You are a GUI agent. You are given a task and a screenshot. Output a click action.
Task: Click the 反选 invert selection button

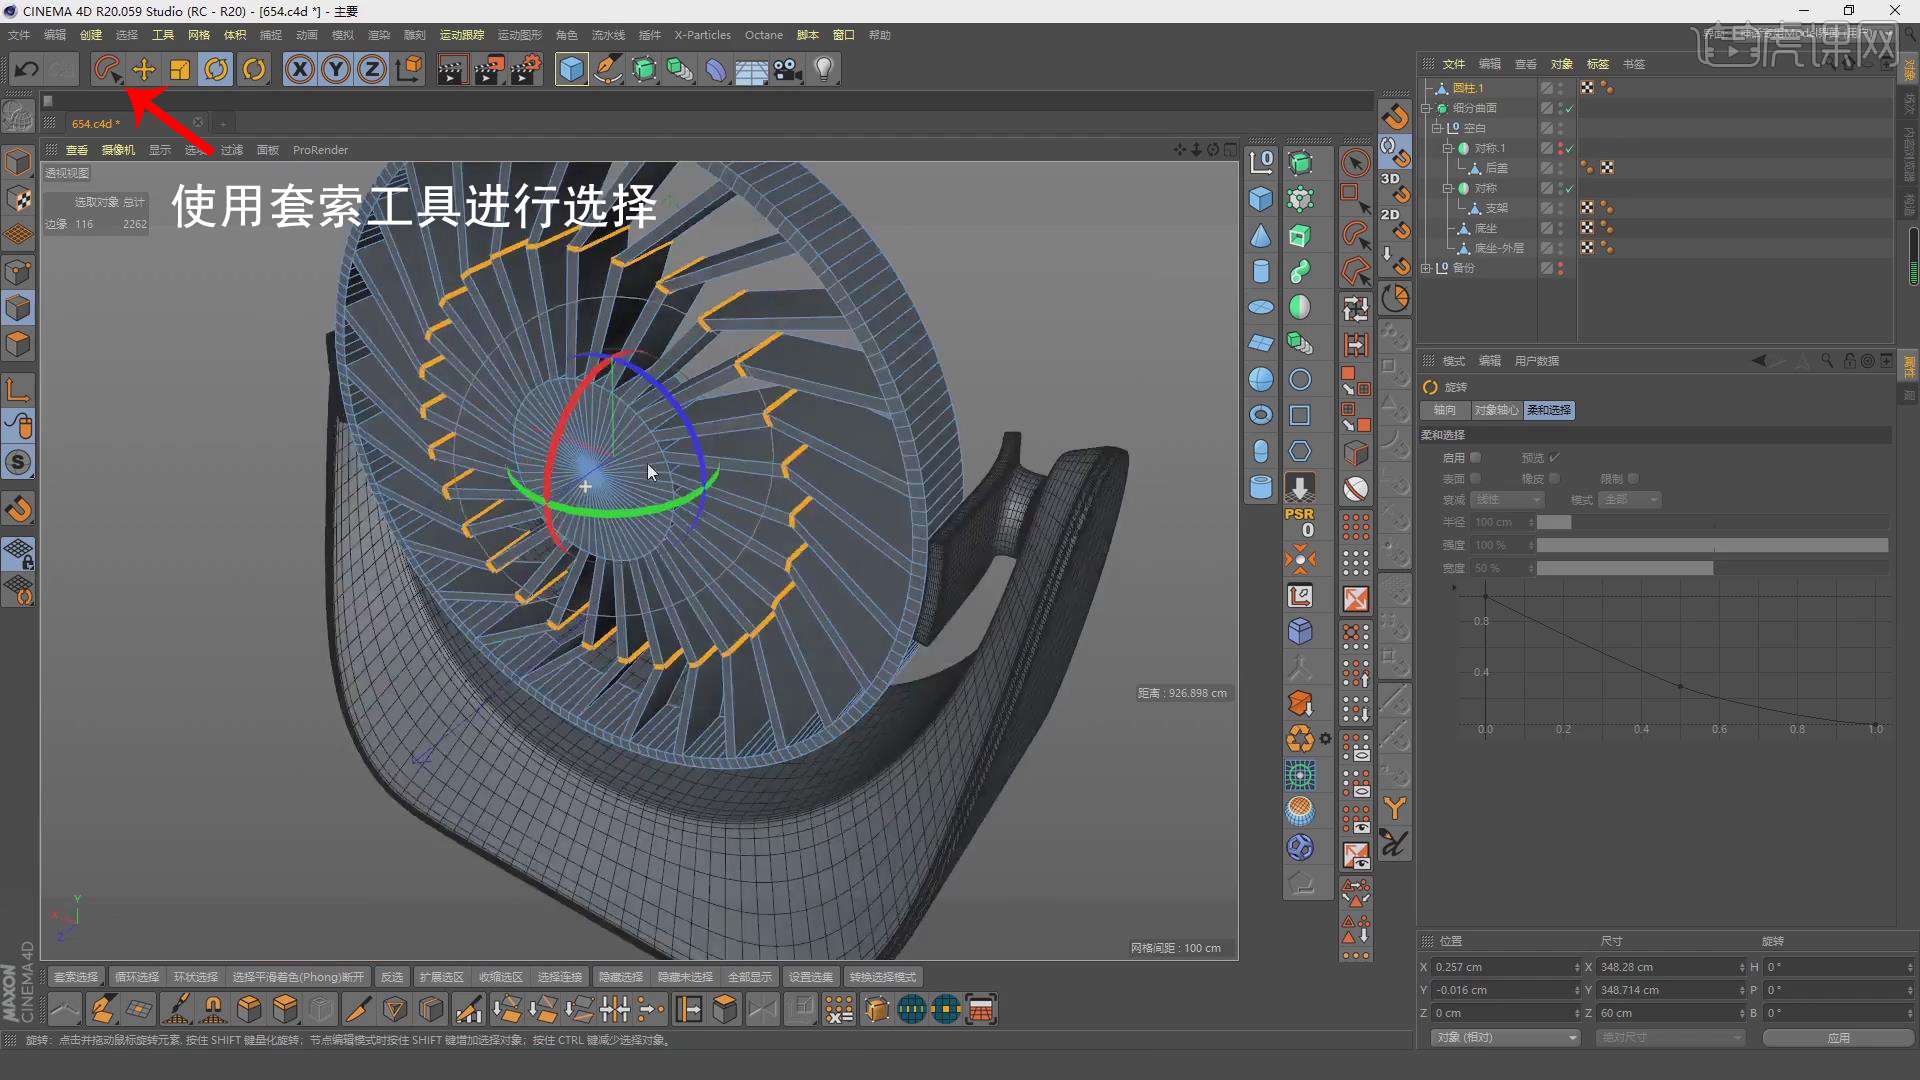(391, 976)
